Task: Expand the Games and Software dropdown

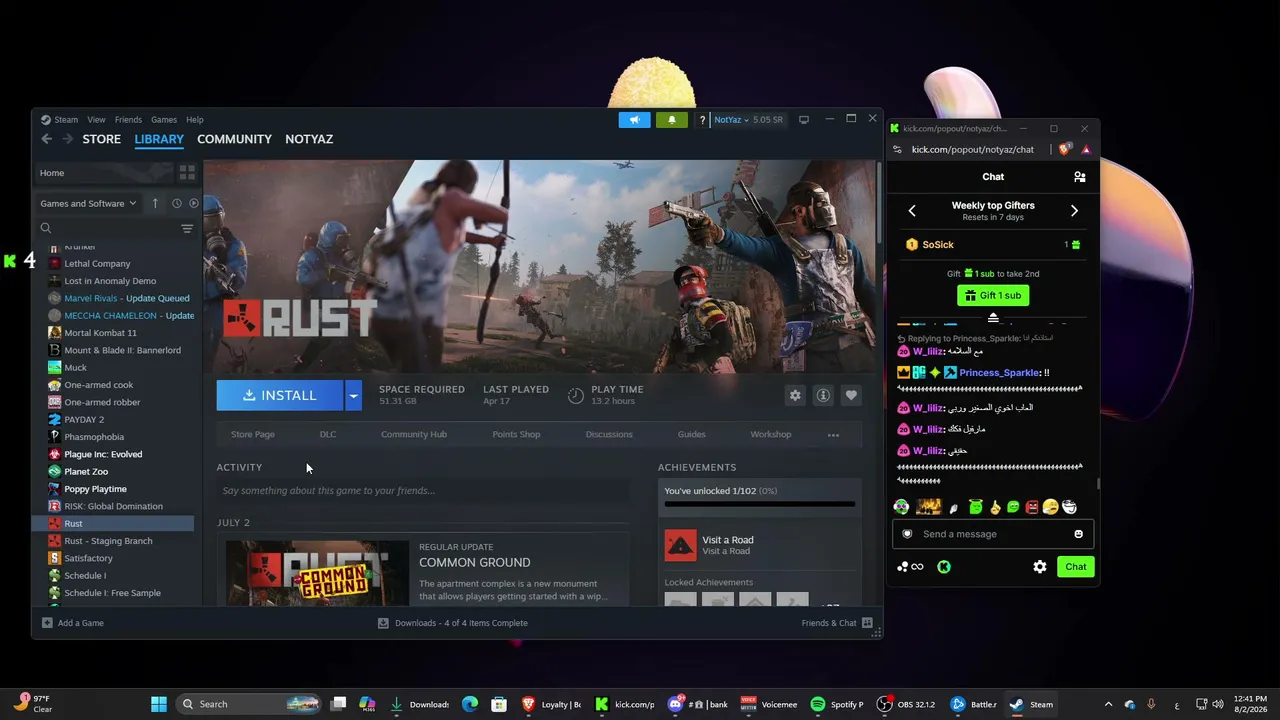Action: (88, 203)
